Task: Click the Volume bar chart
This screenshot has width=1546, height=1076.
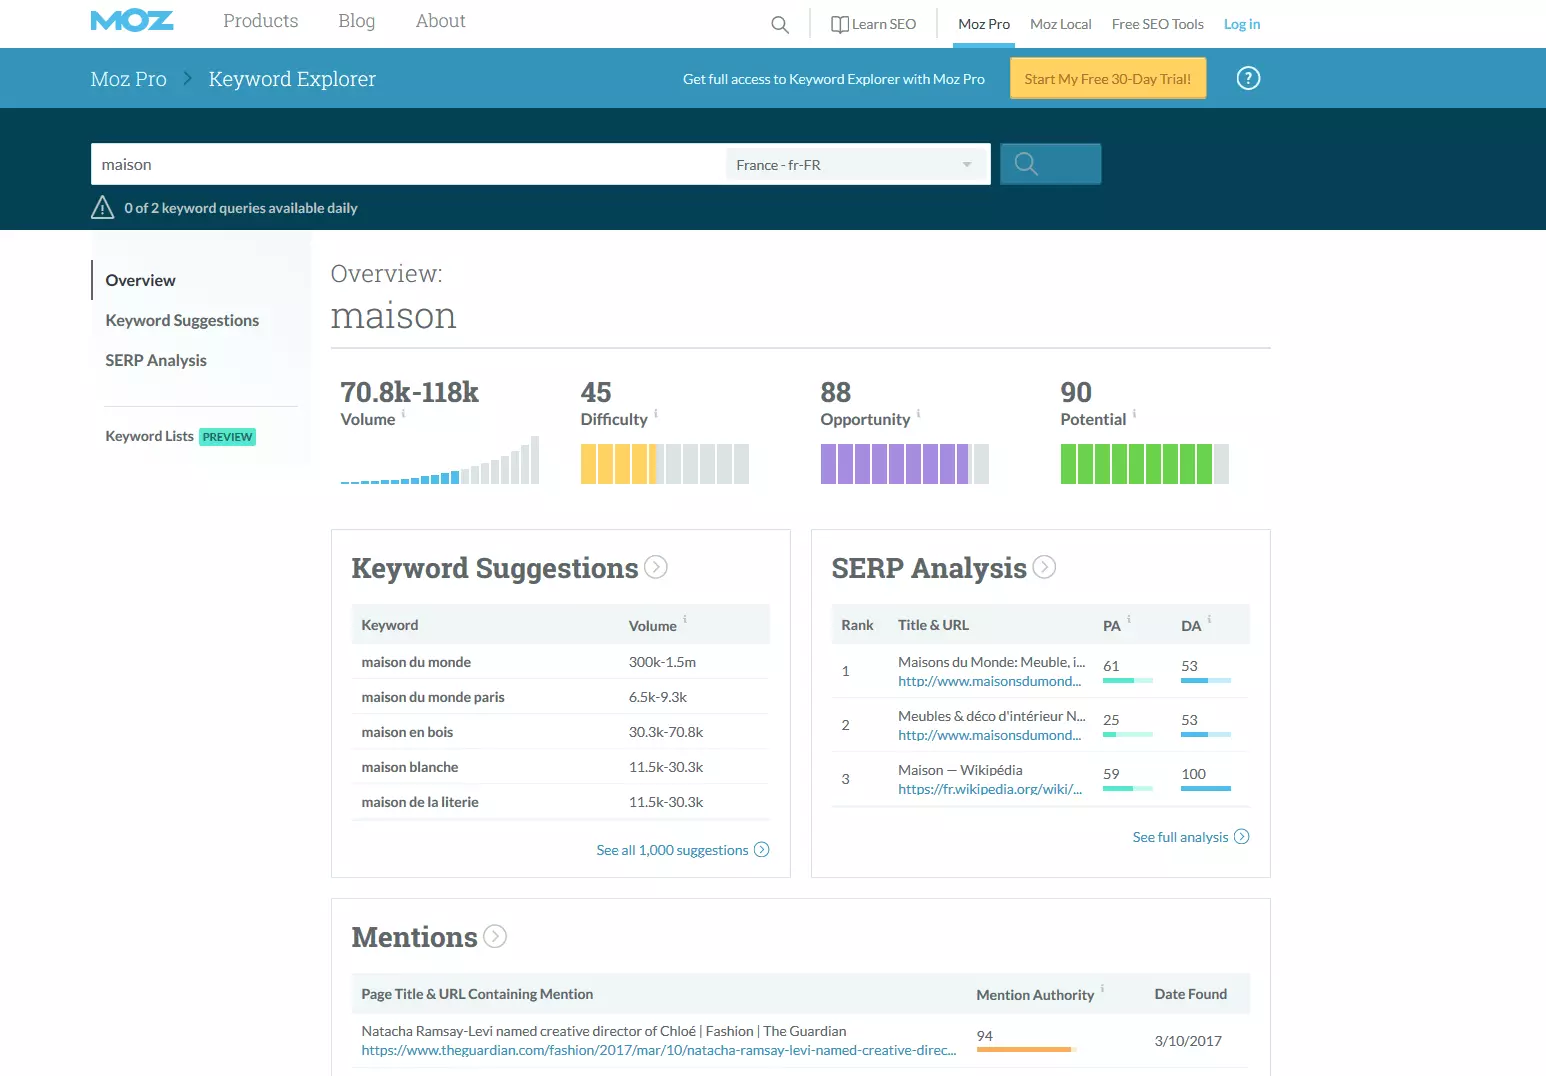Action: tap(439, 460)
